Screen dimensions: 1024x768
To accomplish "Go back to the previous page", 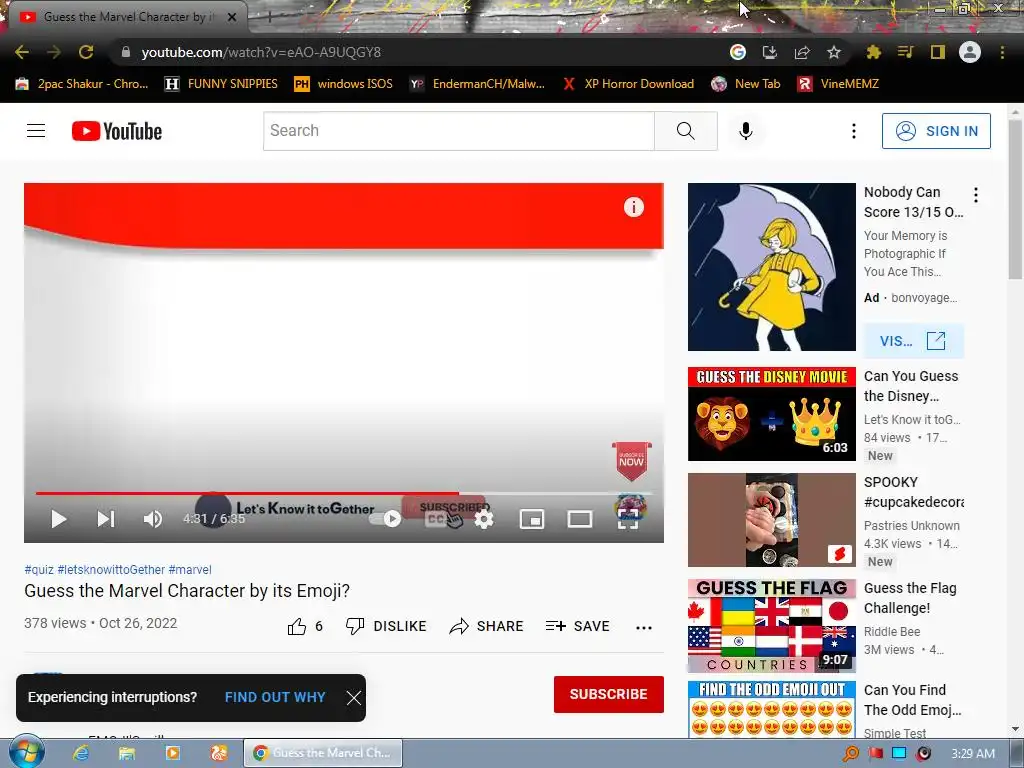I will (x=22, y=52).
